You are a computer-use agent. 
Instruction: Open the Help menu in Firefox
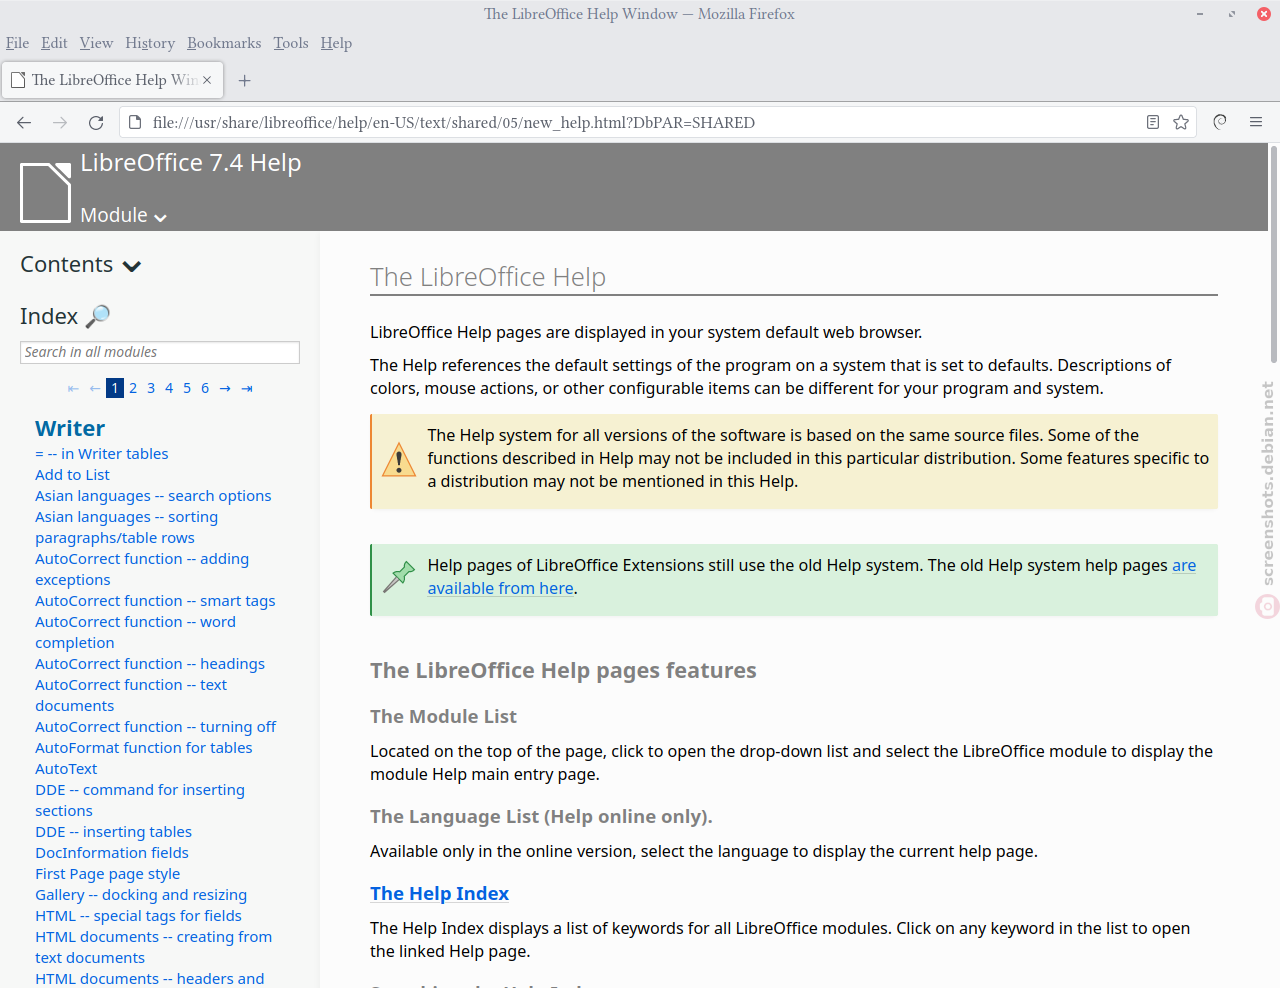tap(336, 43)
